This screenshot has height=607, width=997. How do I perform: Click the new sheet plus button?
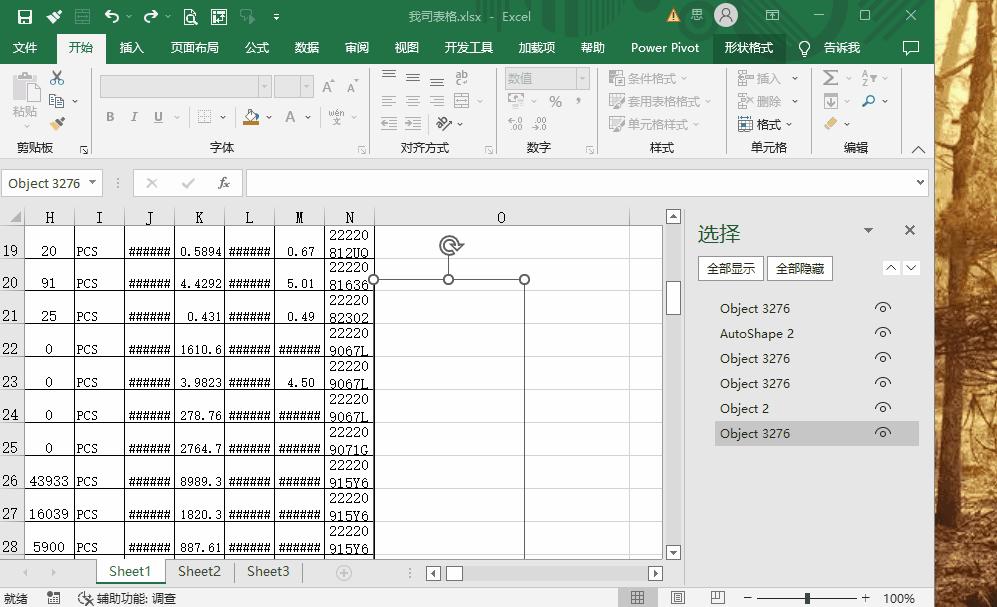343,571
